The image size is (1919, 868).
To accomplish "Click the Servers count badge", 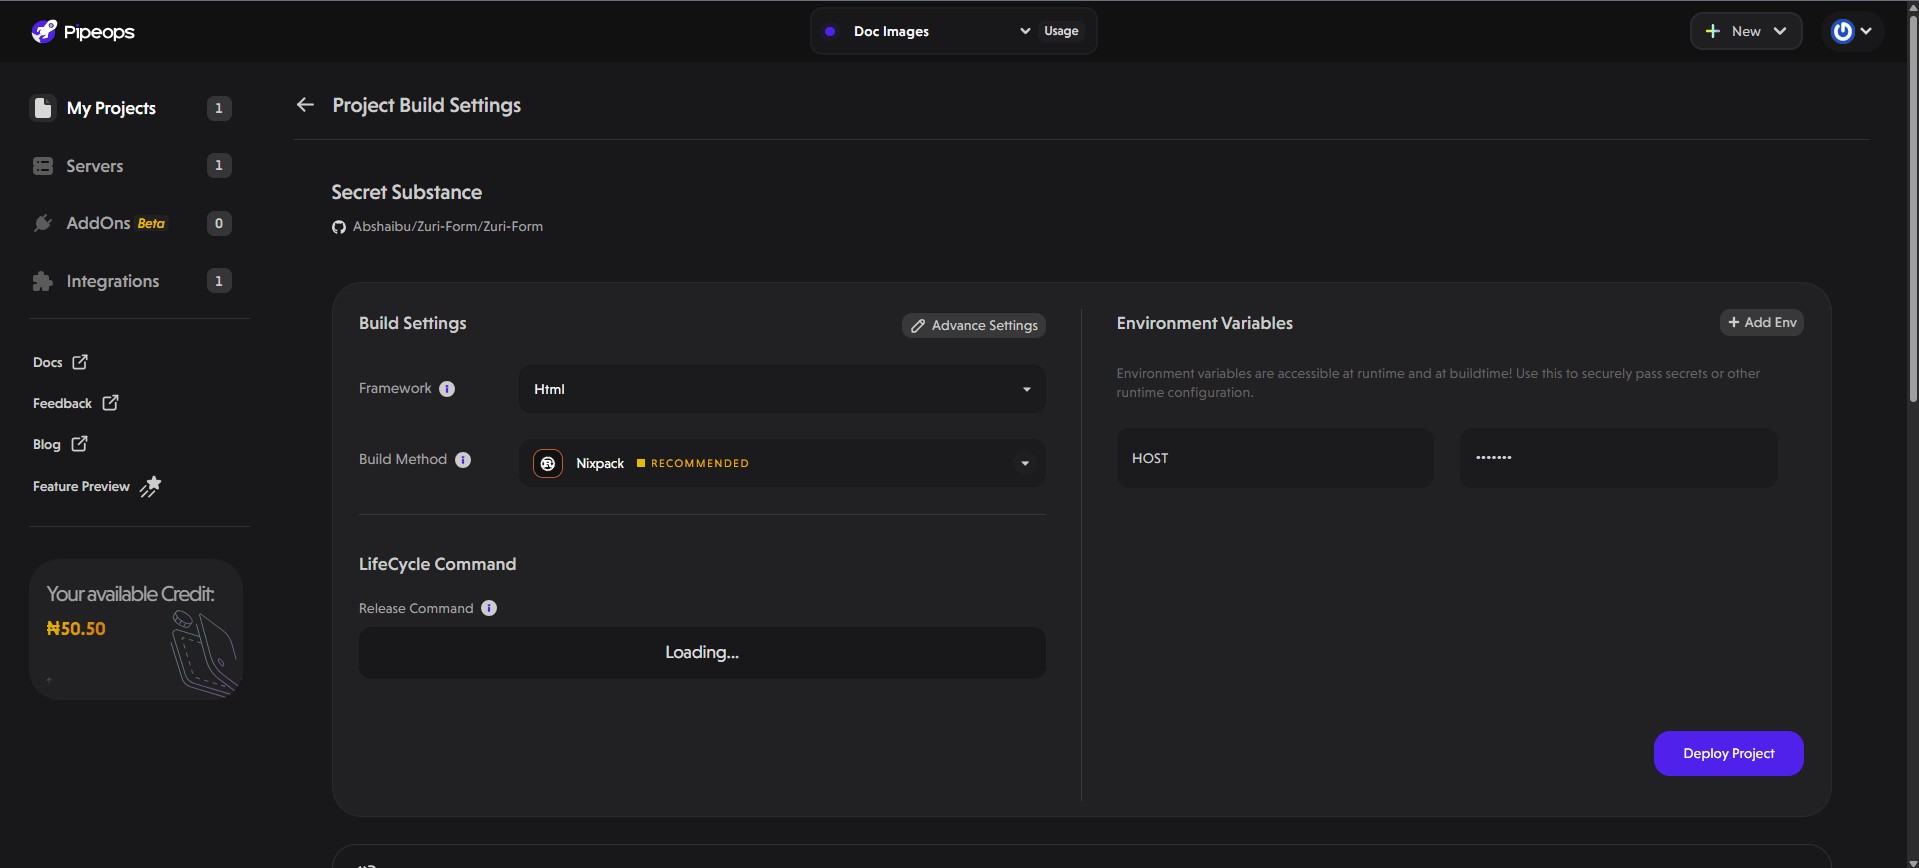I will tap(219, 165).
